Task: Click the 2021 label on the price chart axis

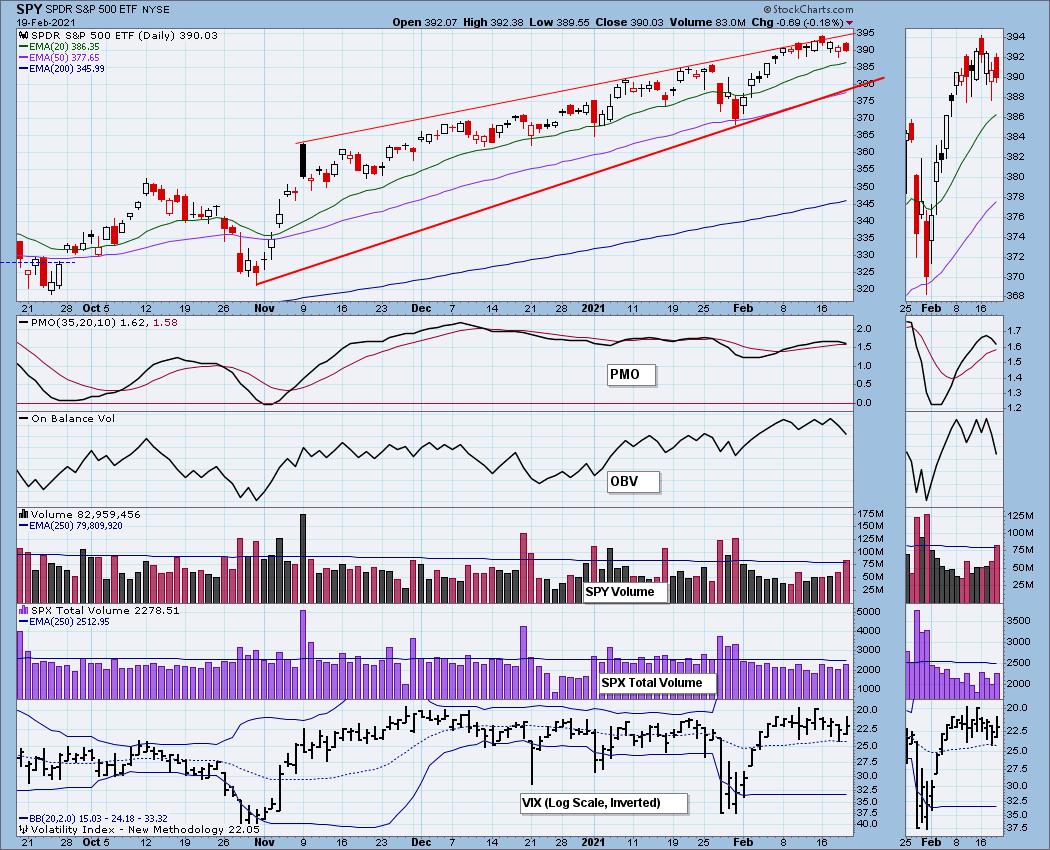Action: pyautogui.click(x=593, y=308)
